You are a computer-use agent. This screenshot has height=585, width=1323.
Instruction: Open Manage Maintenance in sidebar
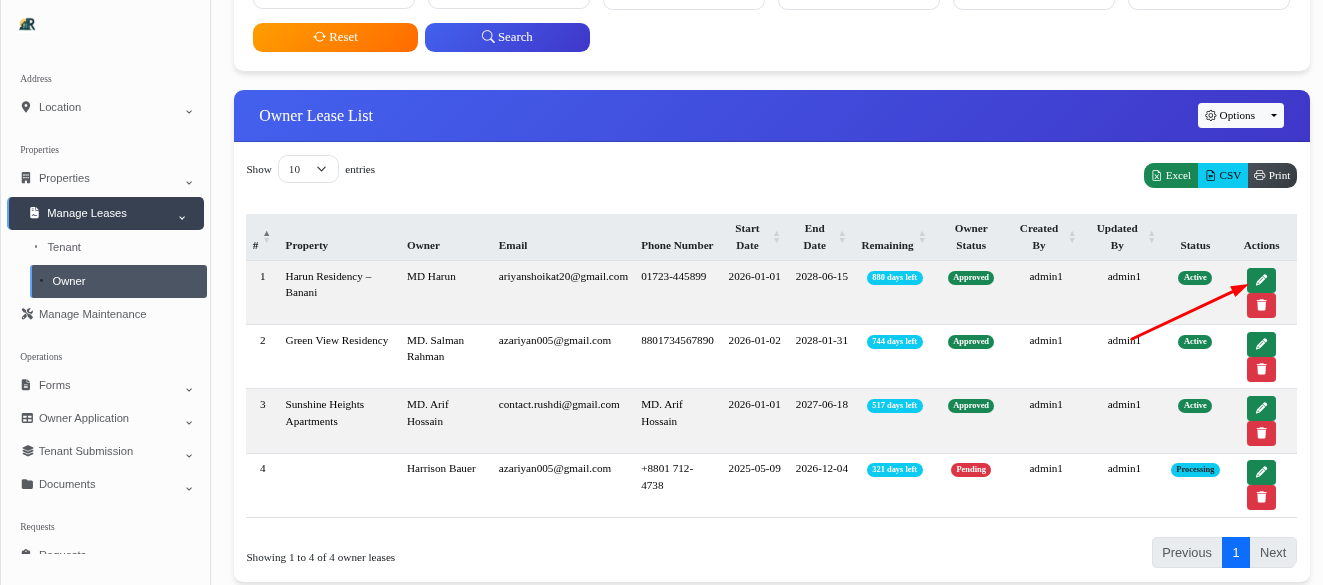click(92, 314)
